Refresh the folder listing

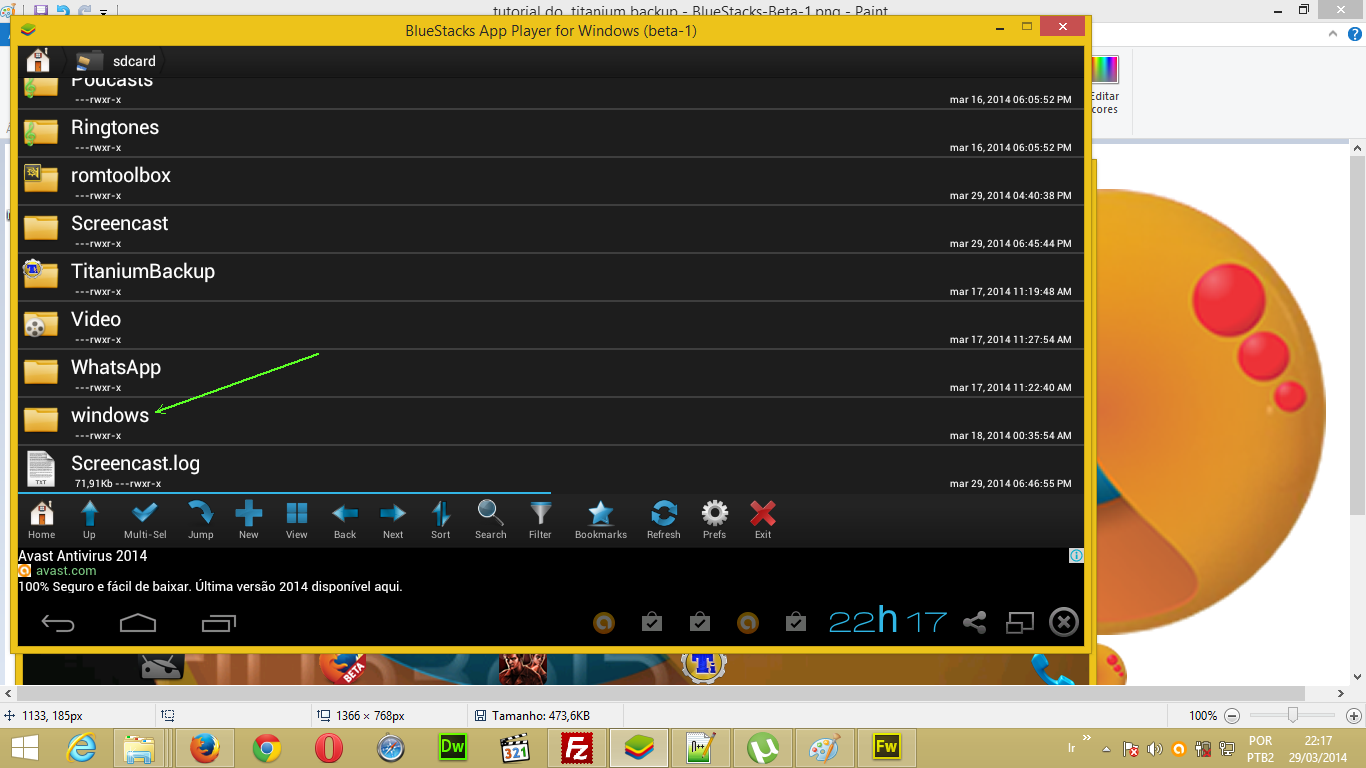point(664,520)
